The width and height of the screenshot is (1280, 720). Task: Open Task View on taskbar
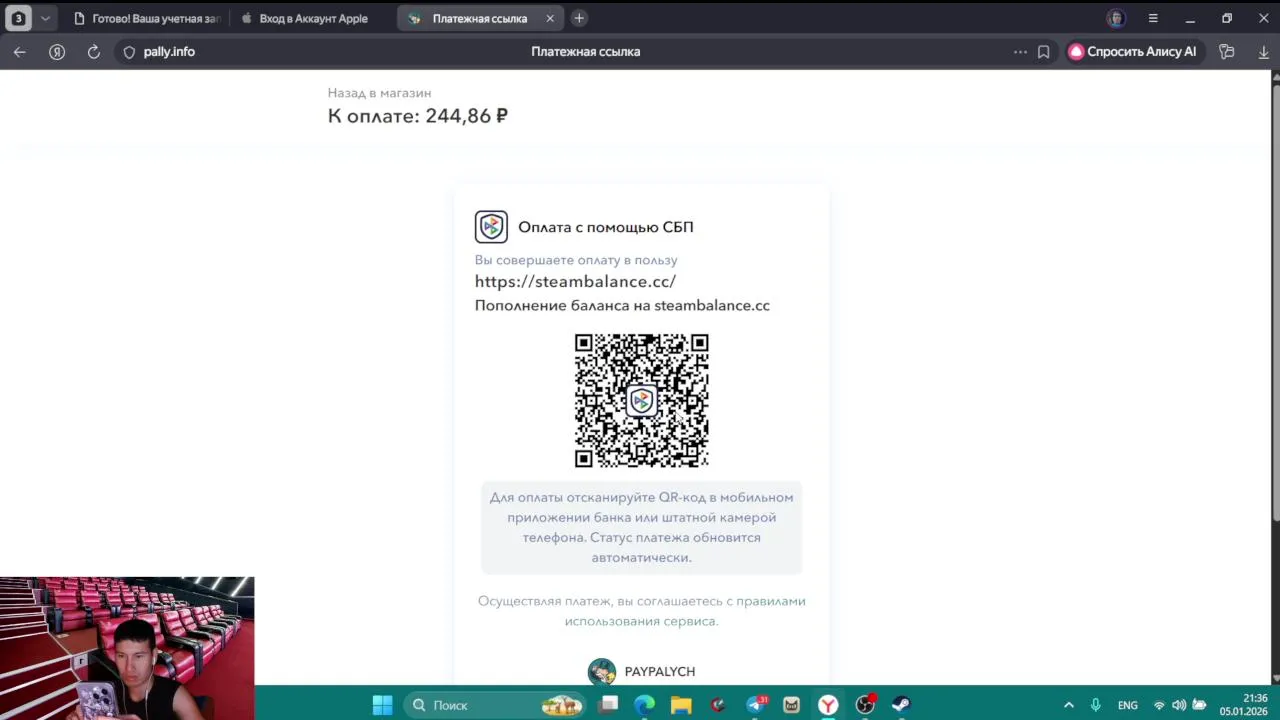tap(609, 705)
